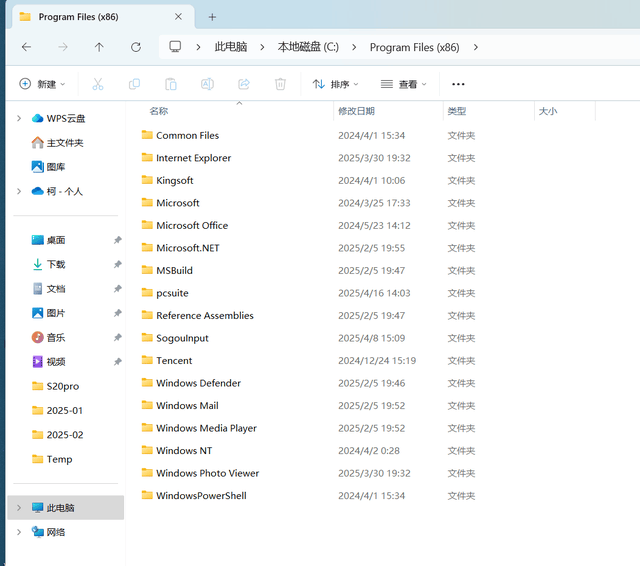This screenshot has height=566, width=640.
Task: Refresh the current folder view
Action: coord(136,47)
